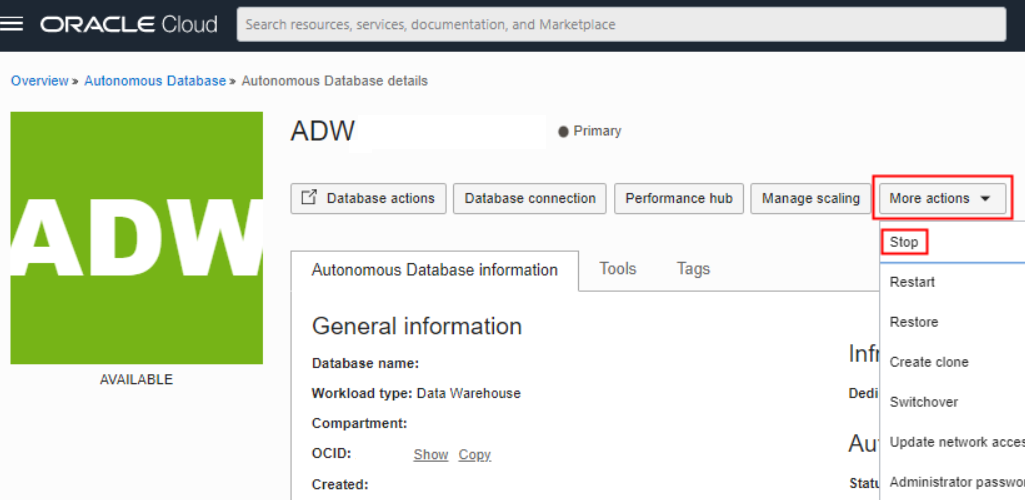Screen dimensions: 1025x500
Task: Click the Database connection button
Action: point(530,198)
